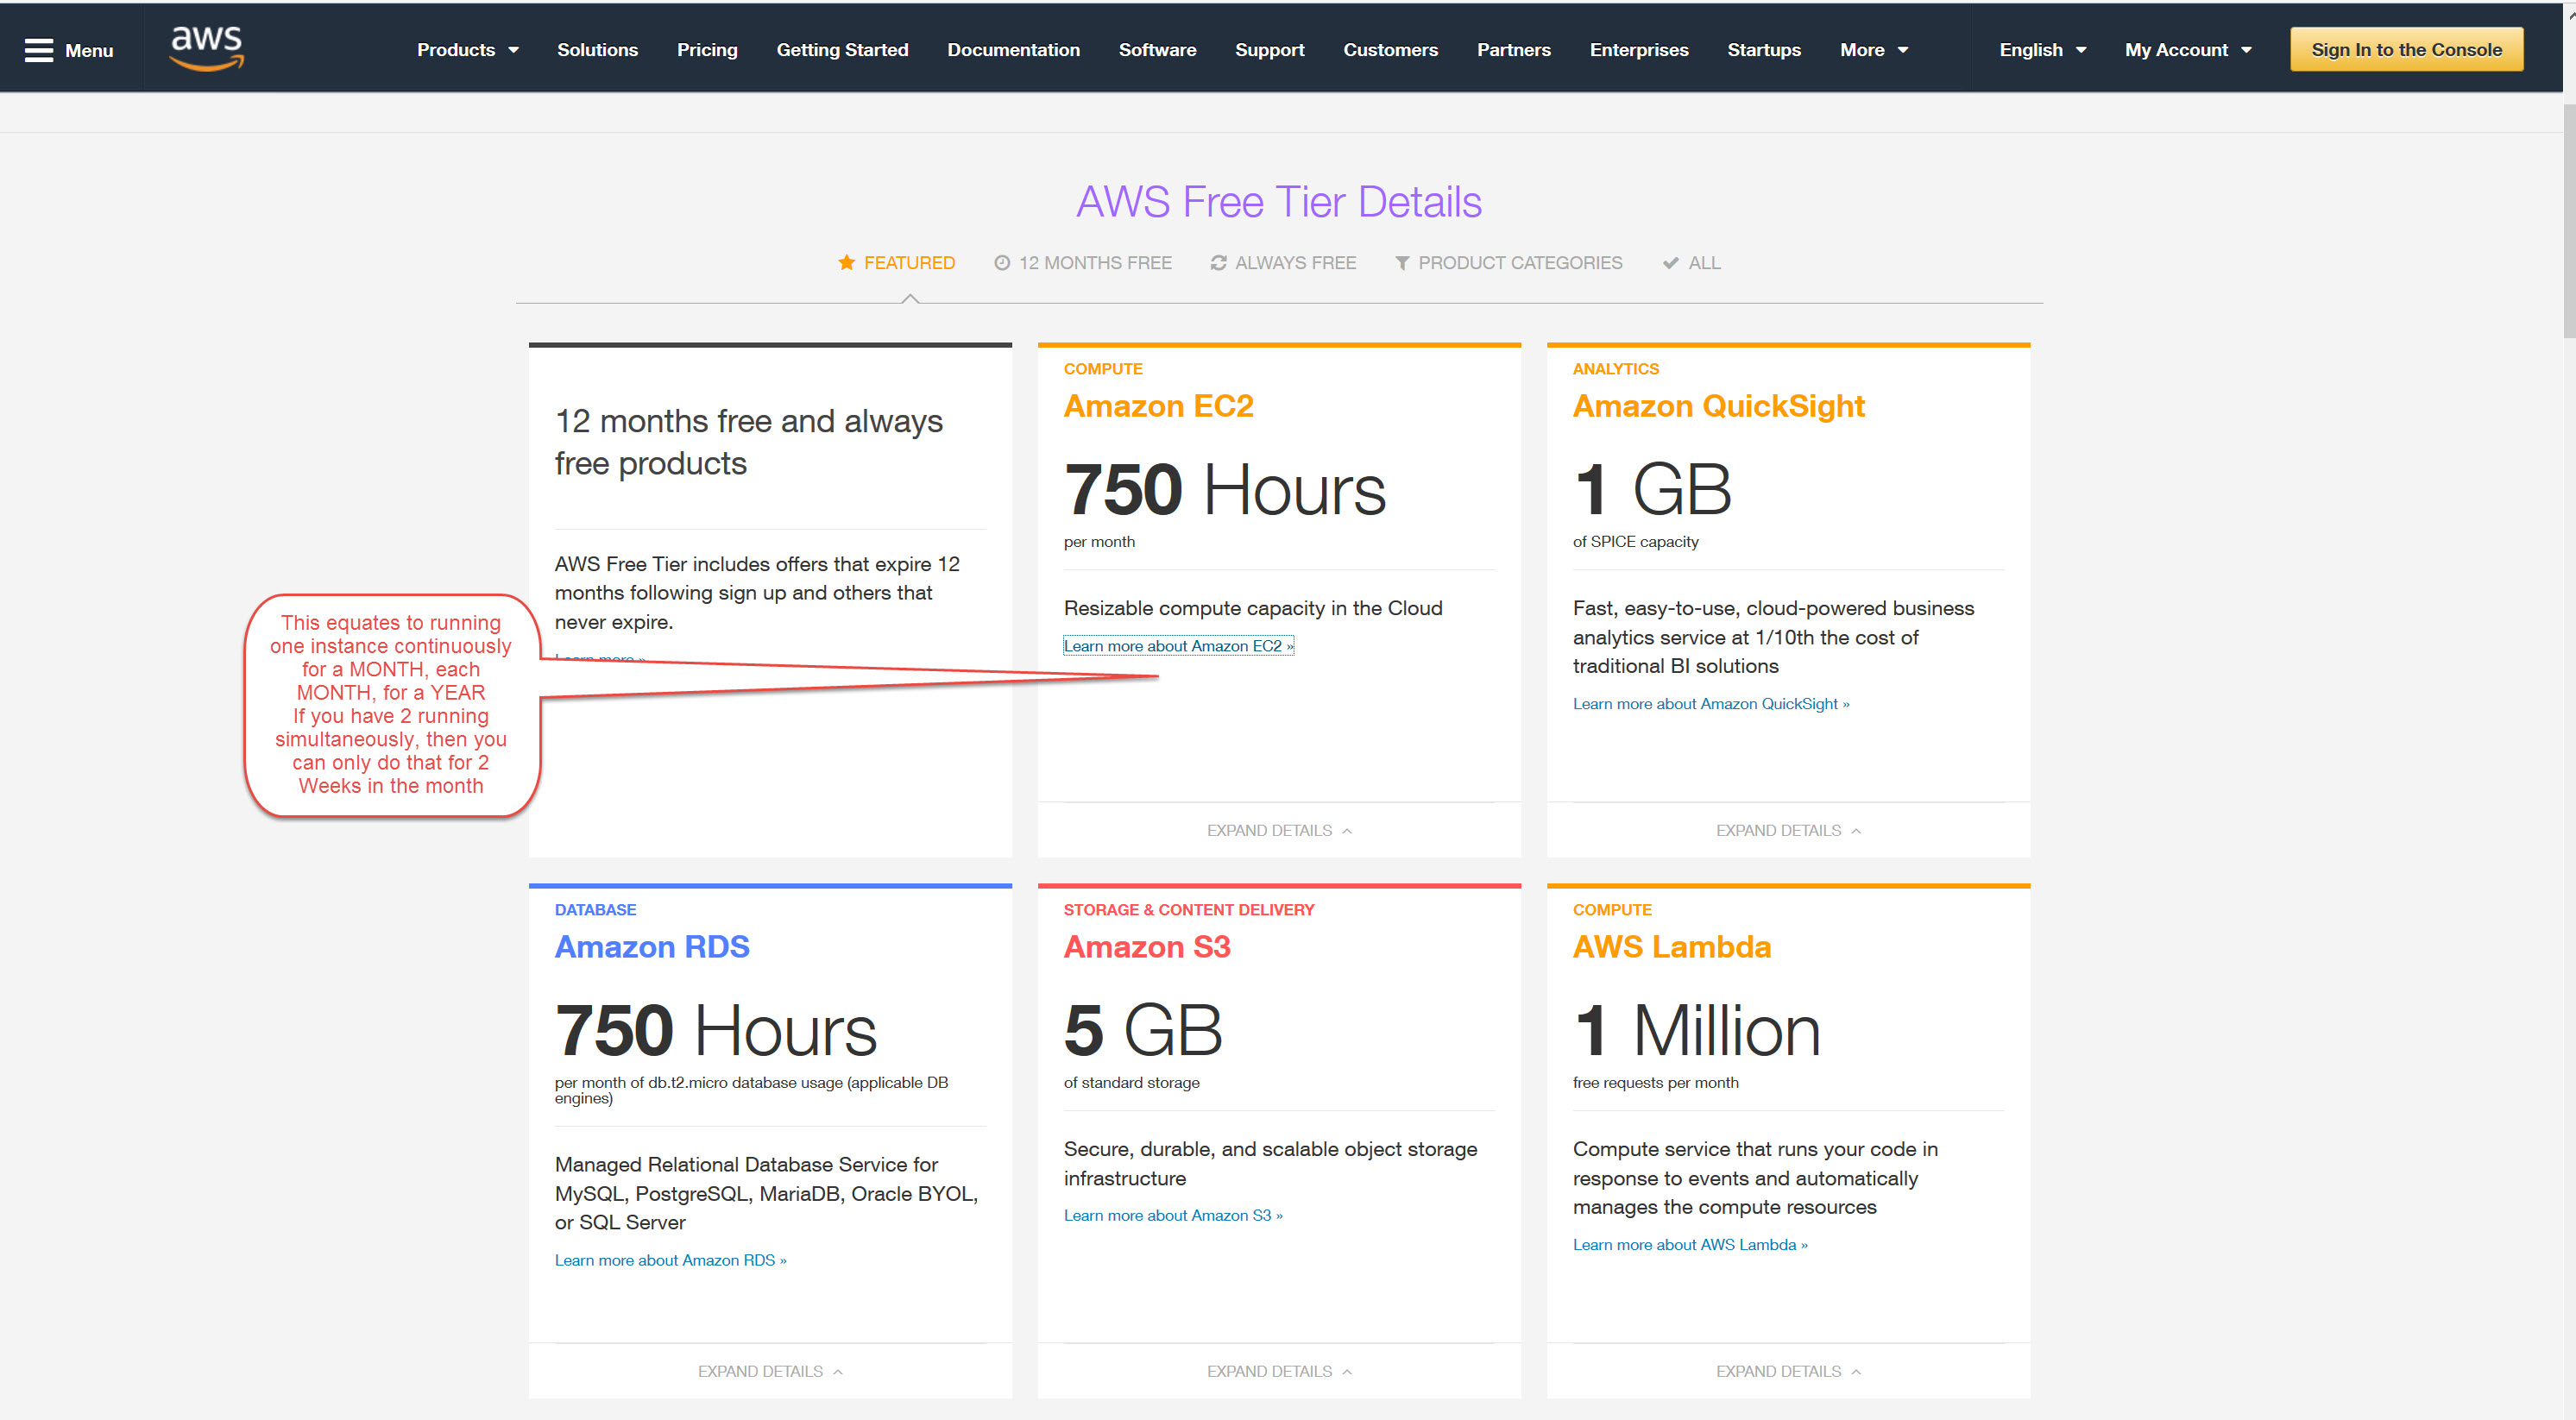Open Learn more about AWS Lambda link
This screenshot has height=1420, width=2576.
[x=1689, y=1244]
